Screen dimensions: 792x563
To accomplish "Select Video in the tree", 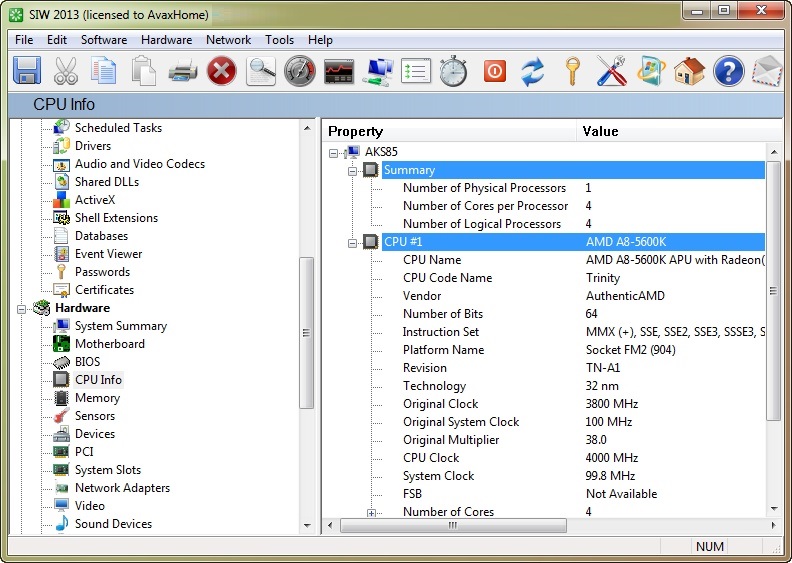I will 90,506.
